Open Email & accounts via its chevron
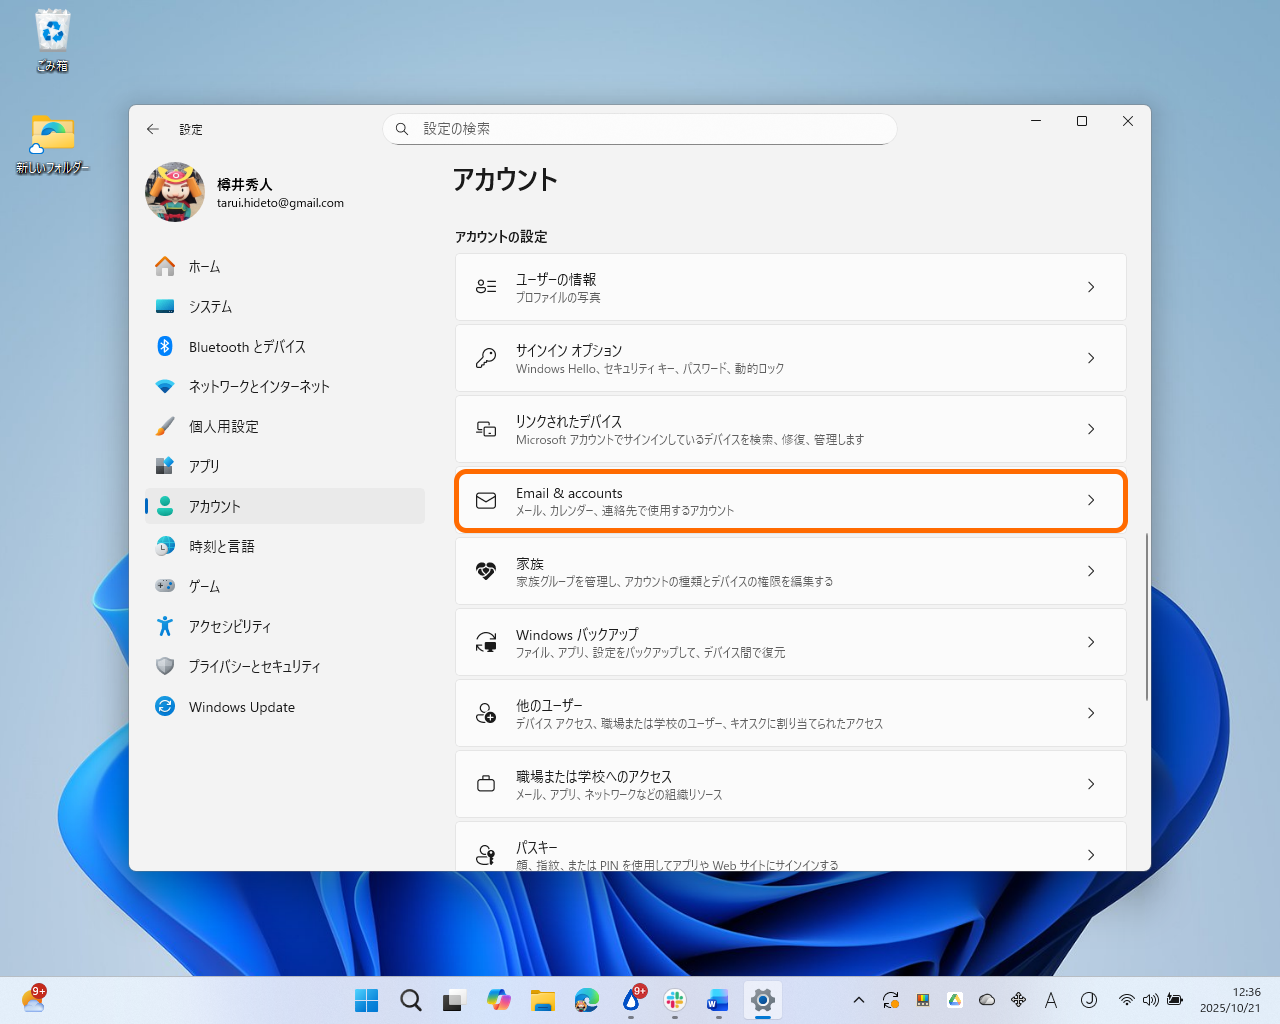The height and width of the screenshot is (1024, 1280). (x=1091, y=501)
